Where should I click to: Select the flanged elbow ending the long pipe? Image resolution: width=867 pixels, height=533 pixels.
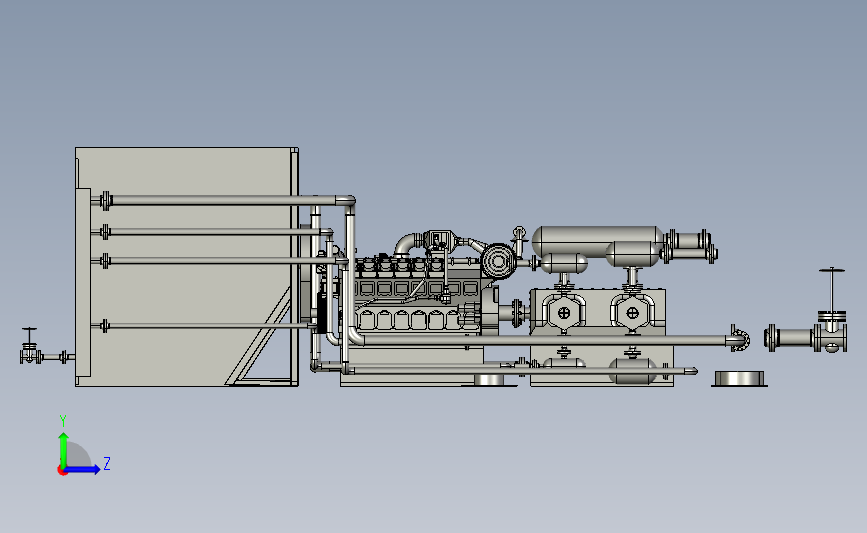click(739, 338)
